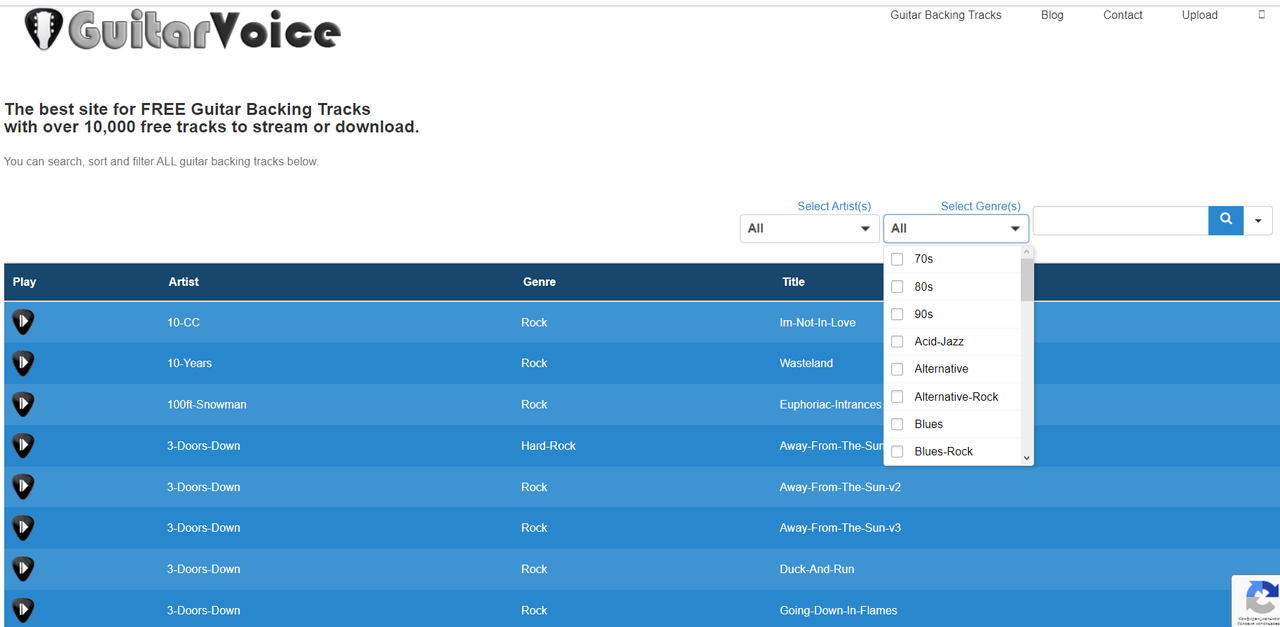Click the search magnifier button
1280x627 pixels.
(1226, 220)
